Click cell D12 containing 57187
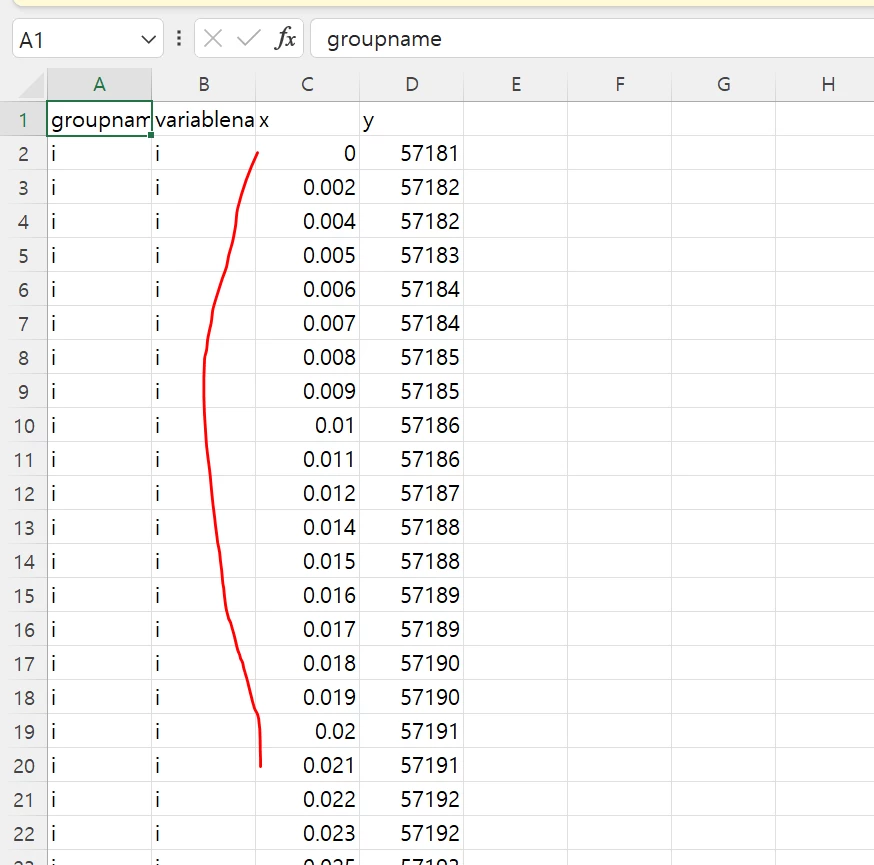Viewport: 874px width, 865px height. tap(411, 493)
